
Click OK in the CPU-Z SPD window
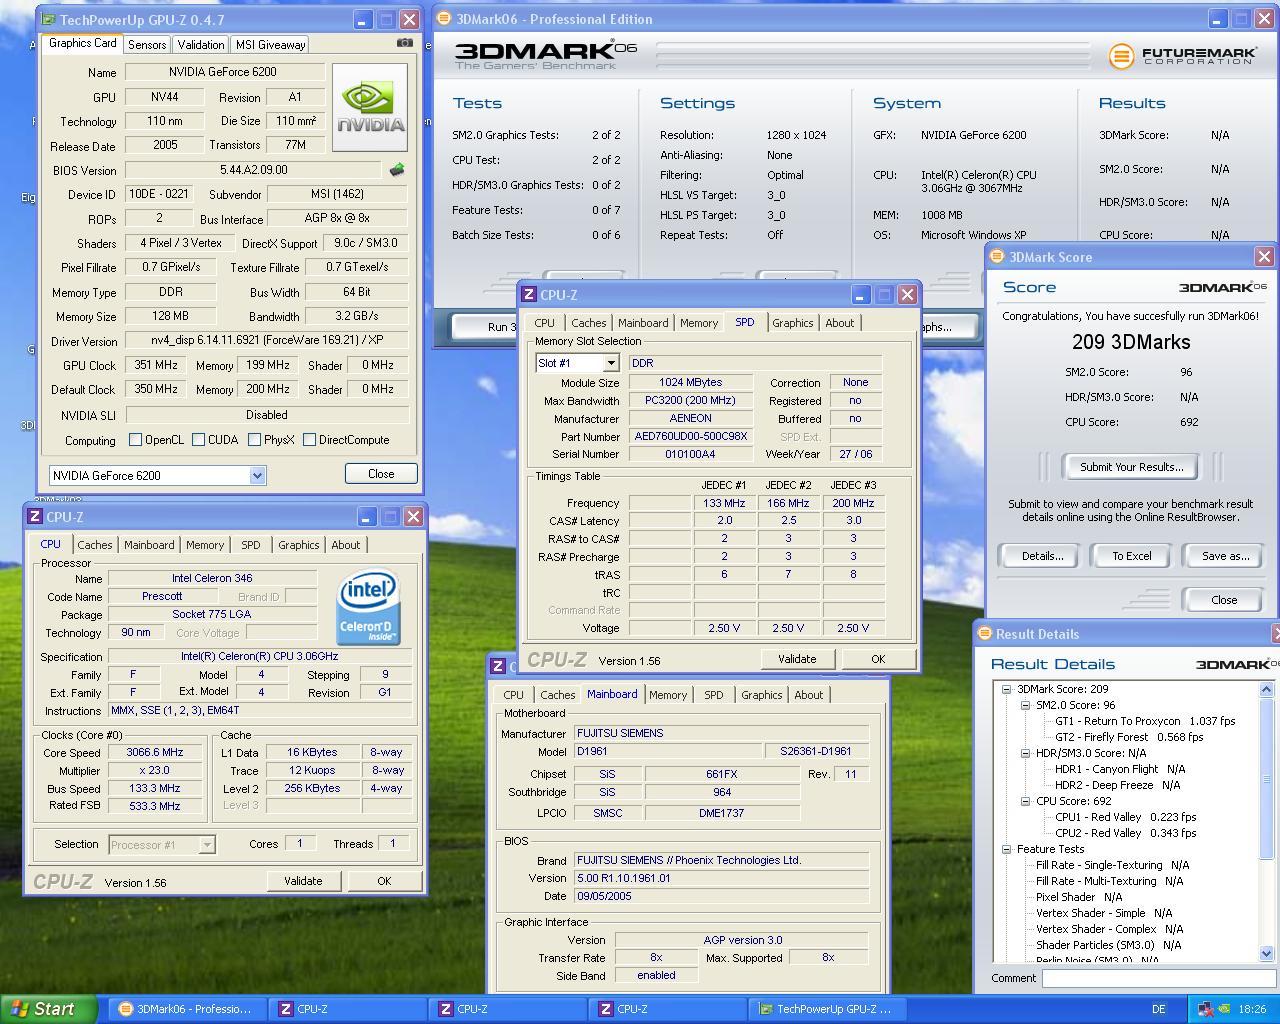point(878,659)
